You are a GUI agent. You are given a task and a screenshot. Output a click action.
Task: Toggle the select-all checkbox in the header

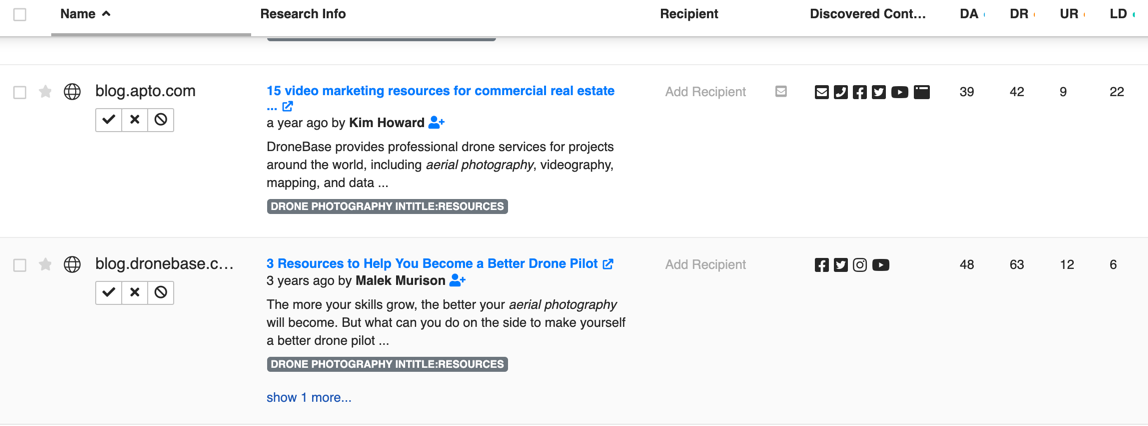point(20,15)
